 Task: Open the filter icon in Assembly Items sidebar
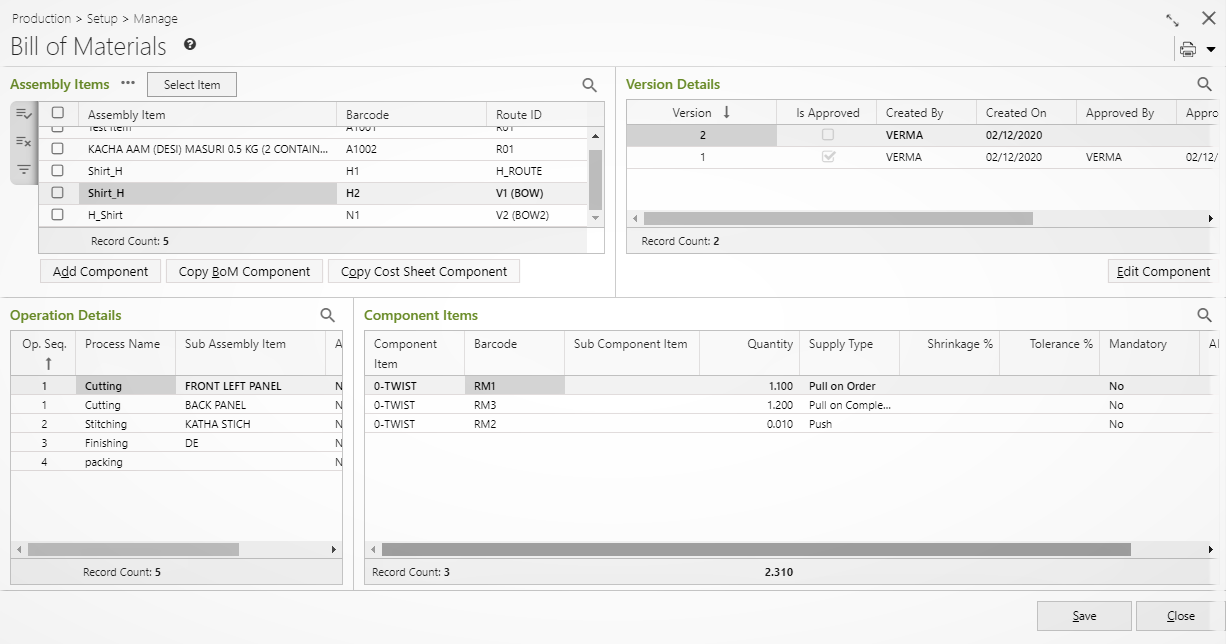23,169
